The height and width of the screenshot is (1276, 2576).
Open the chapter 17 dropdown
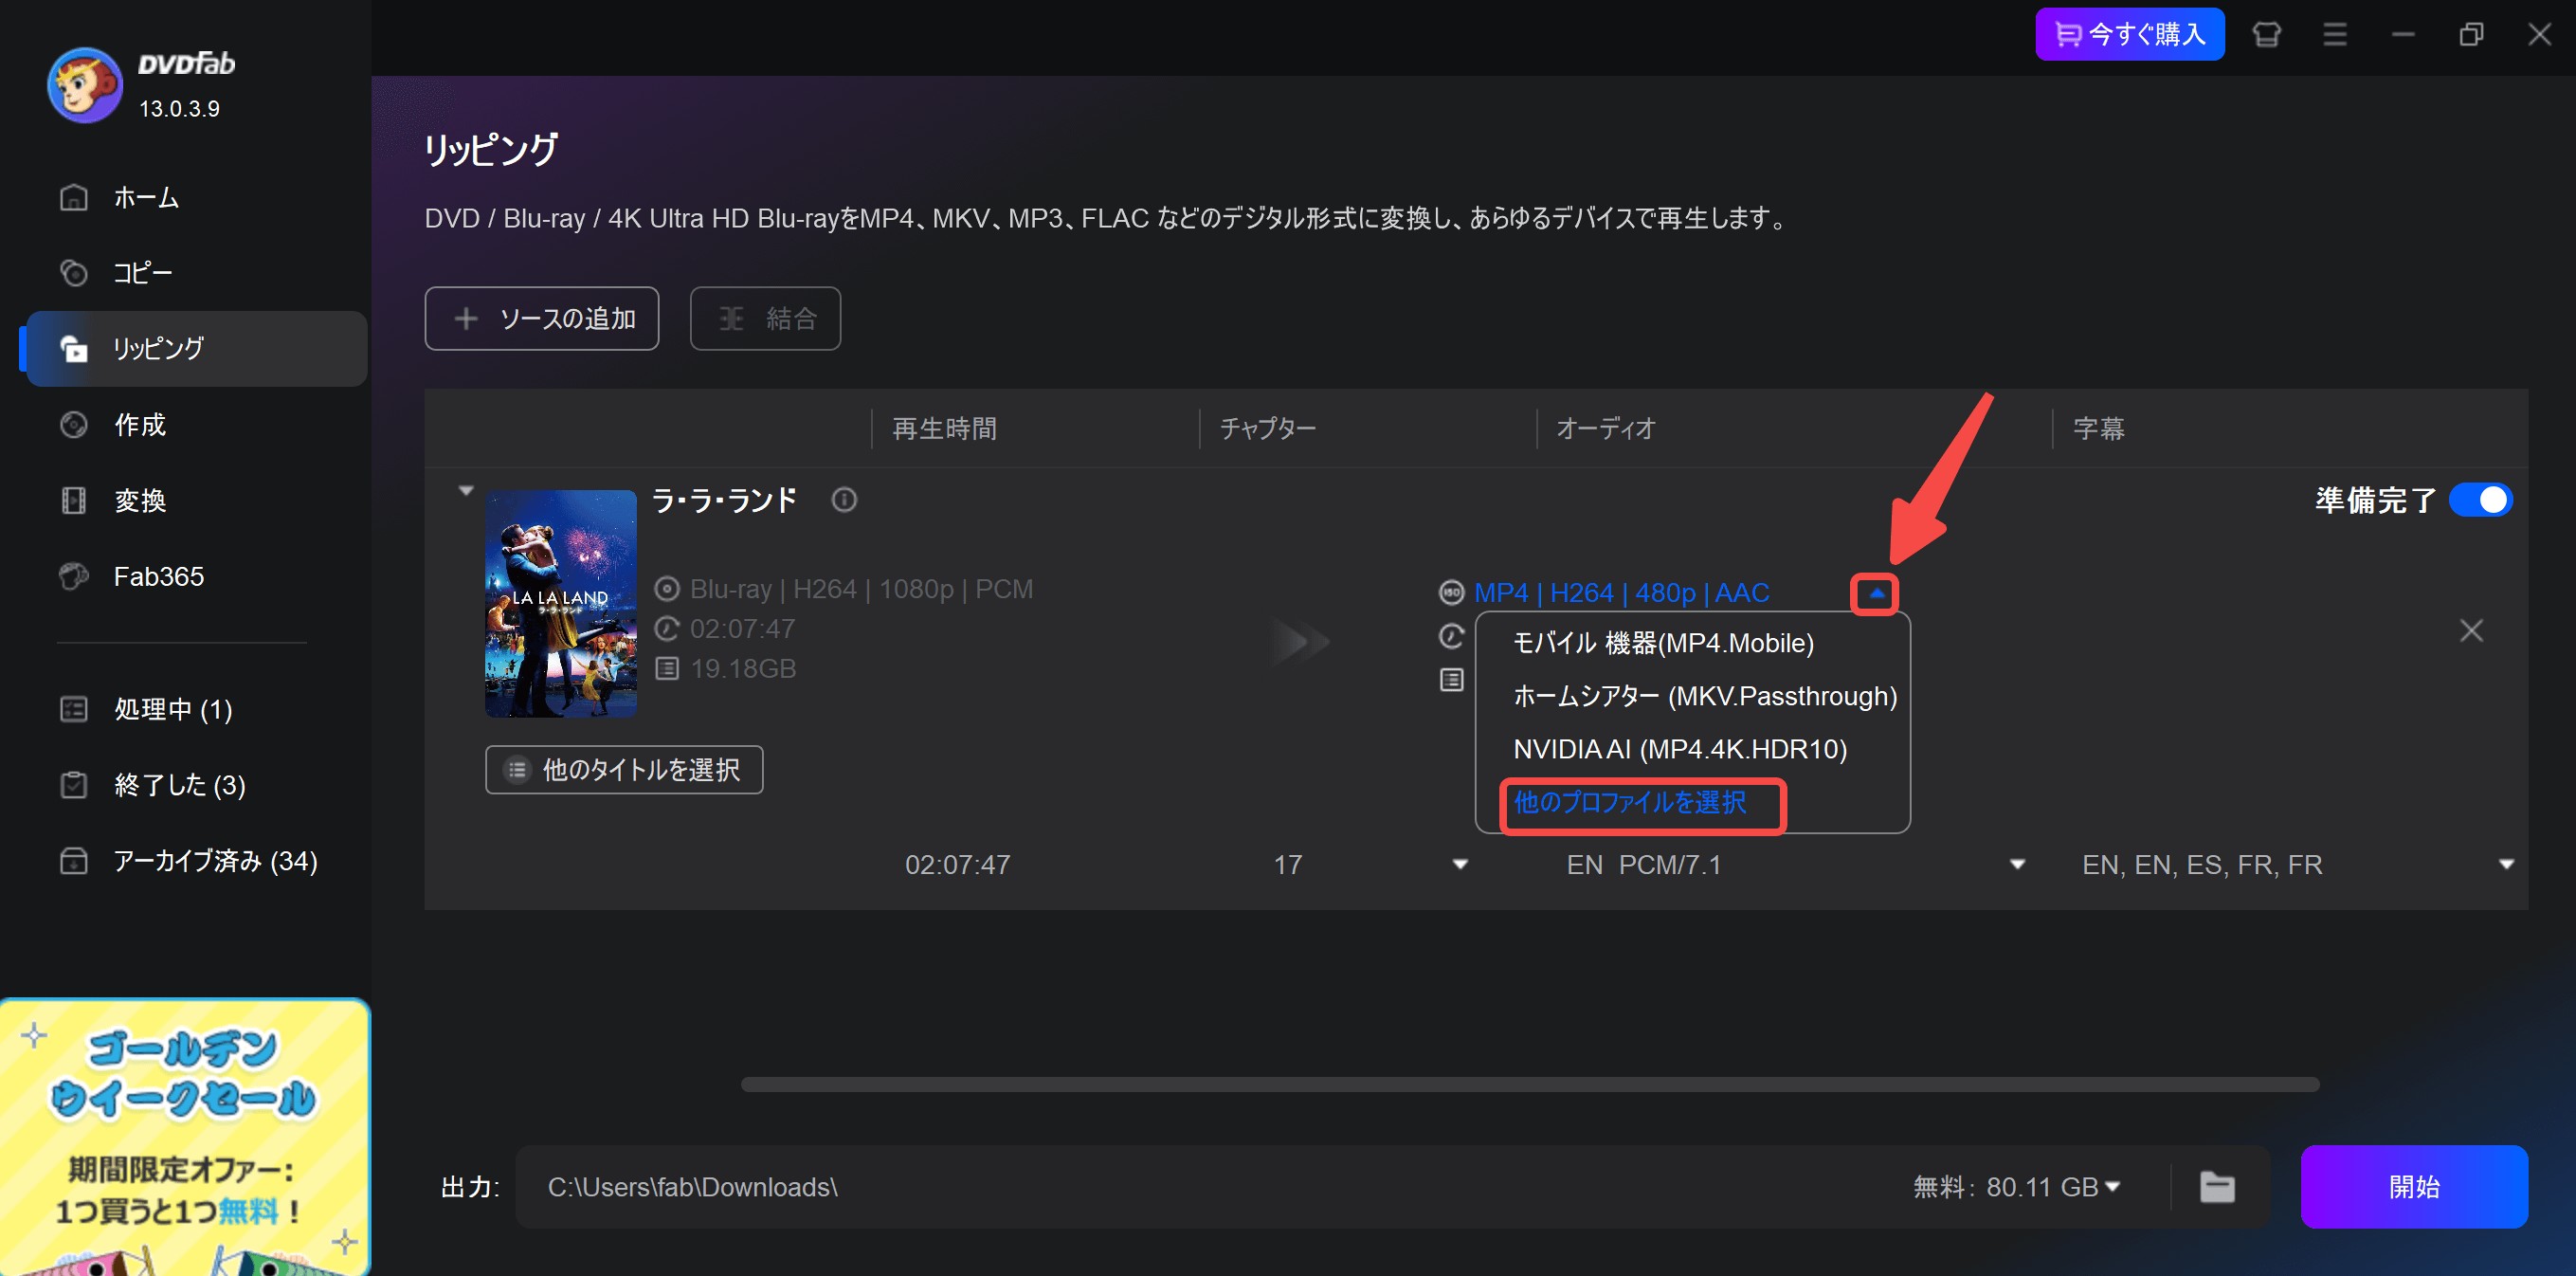pos(1460,865)
